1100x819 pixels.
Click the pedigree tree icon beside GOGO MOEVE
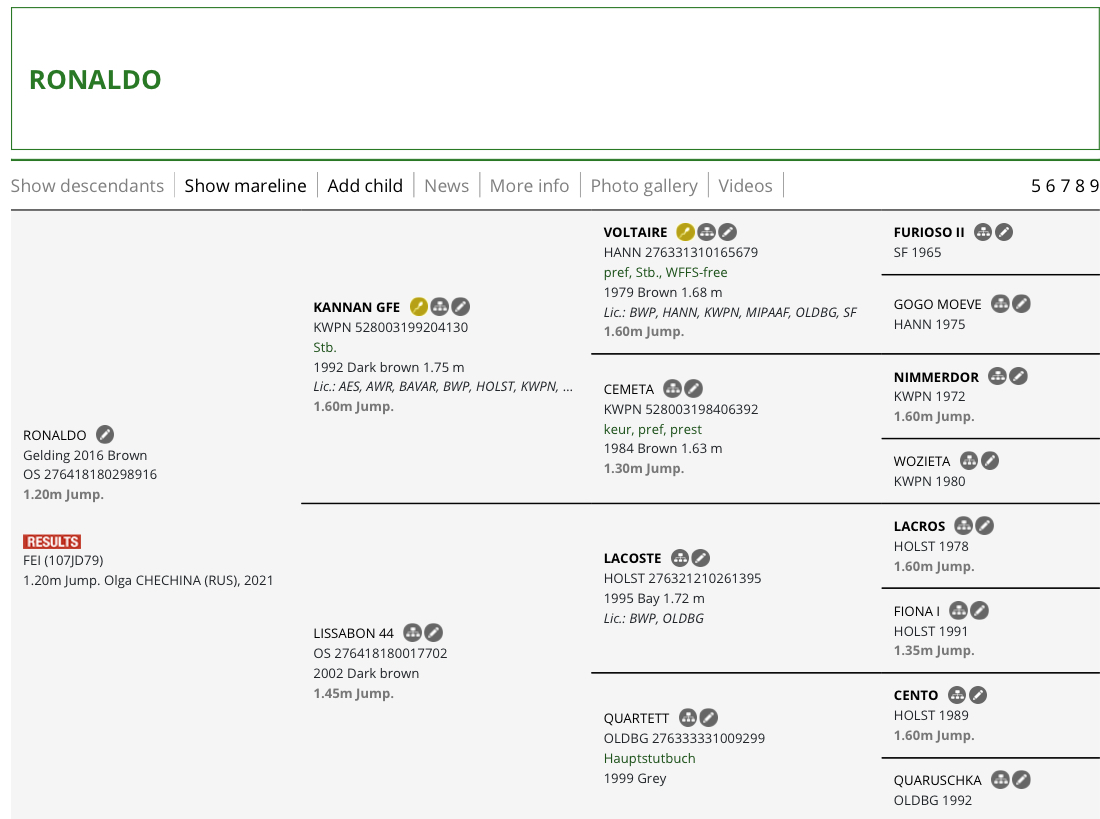(x=1000, y=304)
